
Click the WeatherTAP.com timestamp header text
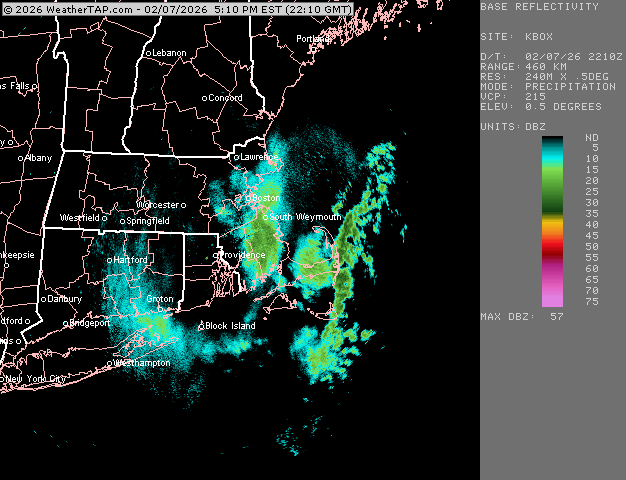[178, 9]
